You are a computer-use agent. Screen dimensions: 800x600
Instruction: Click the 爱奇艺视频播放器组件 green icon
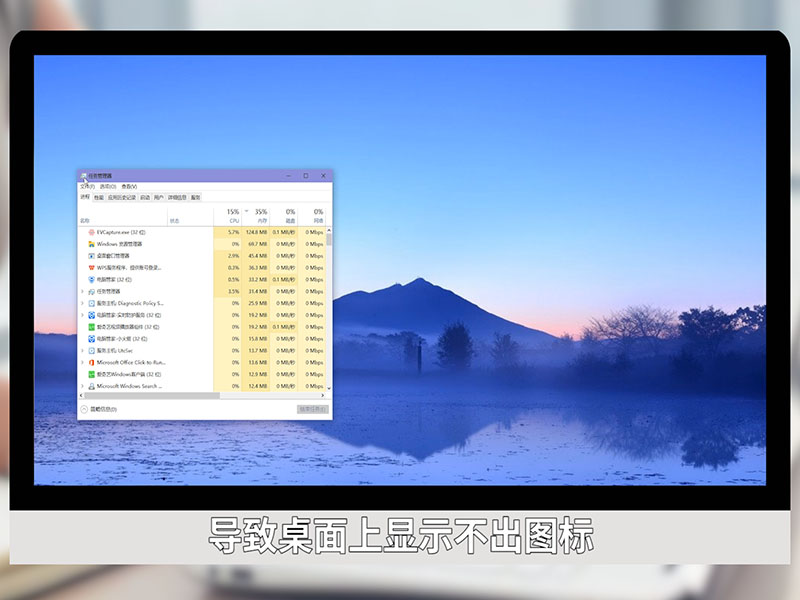[x=91, y=327]
